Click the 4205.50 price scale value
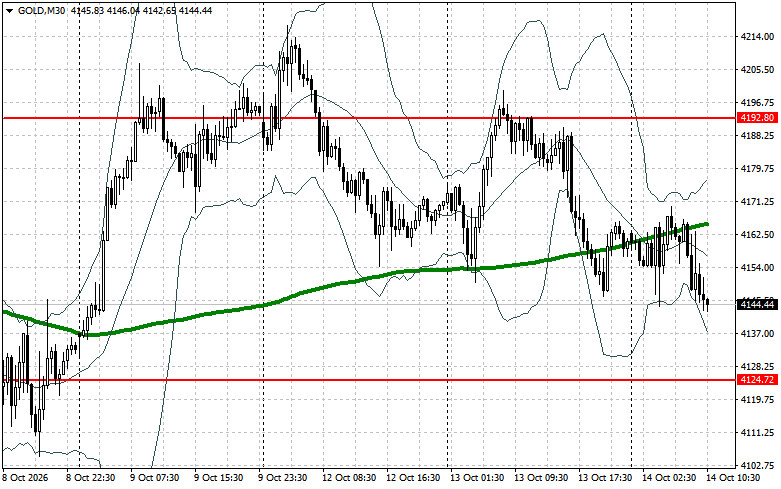Image resolution: width=781 pixels, height=489 pixels. coord(757,70)
